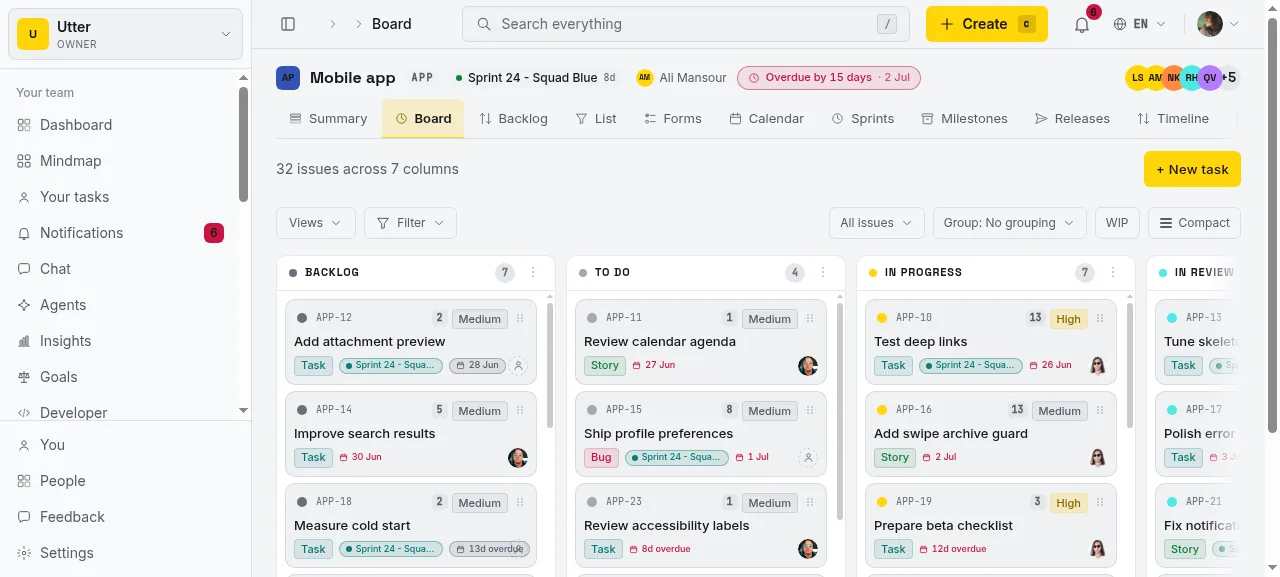Viewport: 1280px width, 577px height.
Task: Open Feedback in sidebar
Action: click(x=125, y=517)
